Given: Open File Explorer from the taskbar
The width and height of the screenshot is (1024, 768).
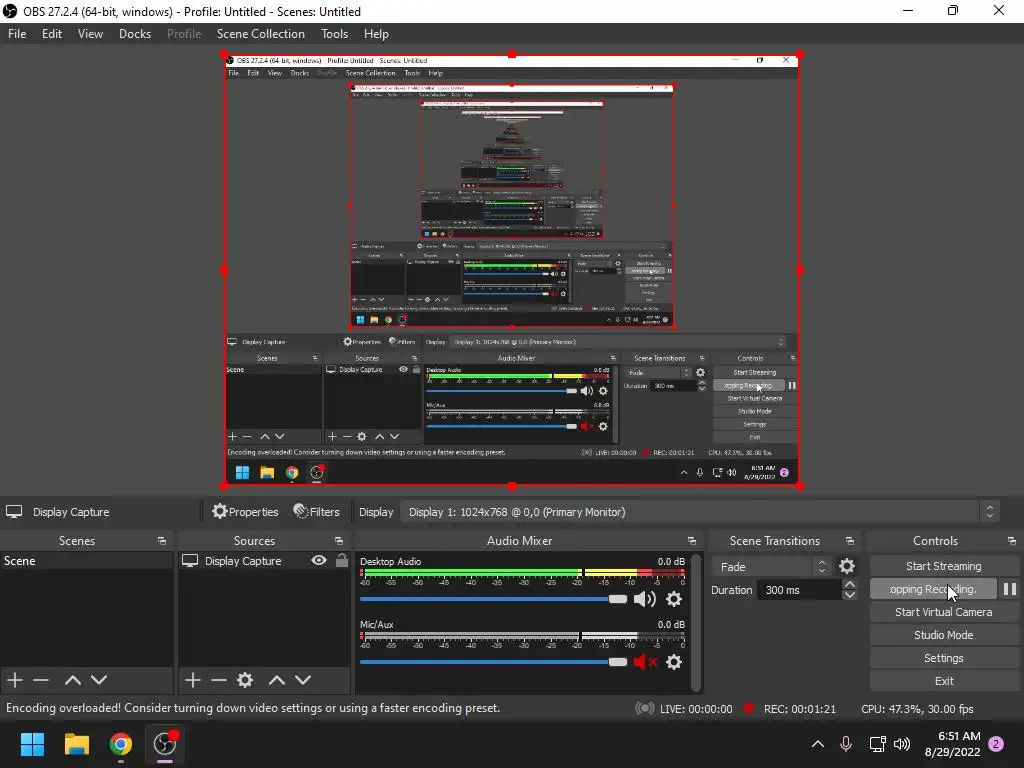Looking at the screenshot, I should [76, 744].
